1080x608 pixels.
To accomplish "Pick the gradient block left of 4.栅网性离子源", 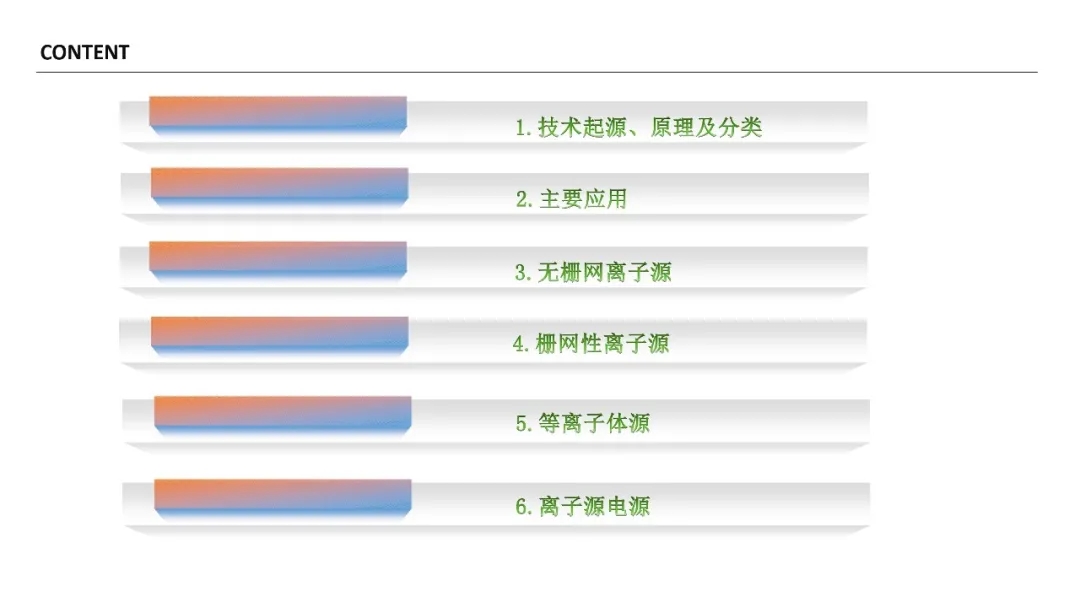I will click(280, 333).
